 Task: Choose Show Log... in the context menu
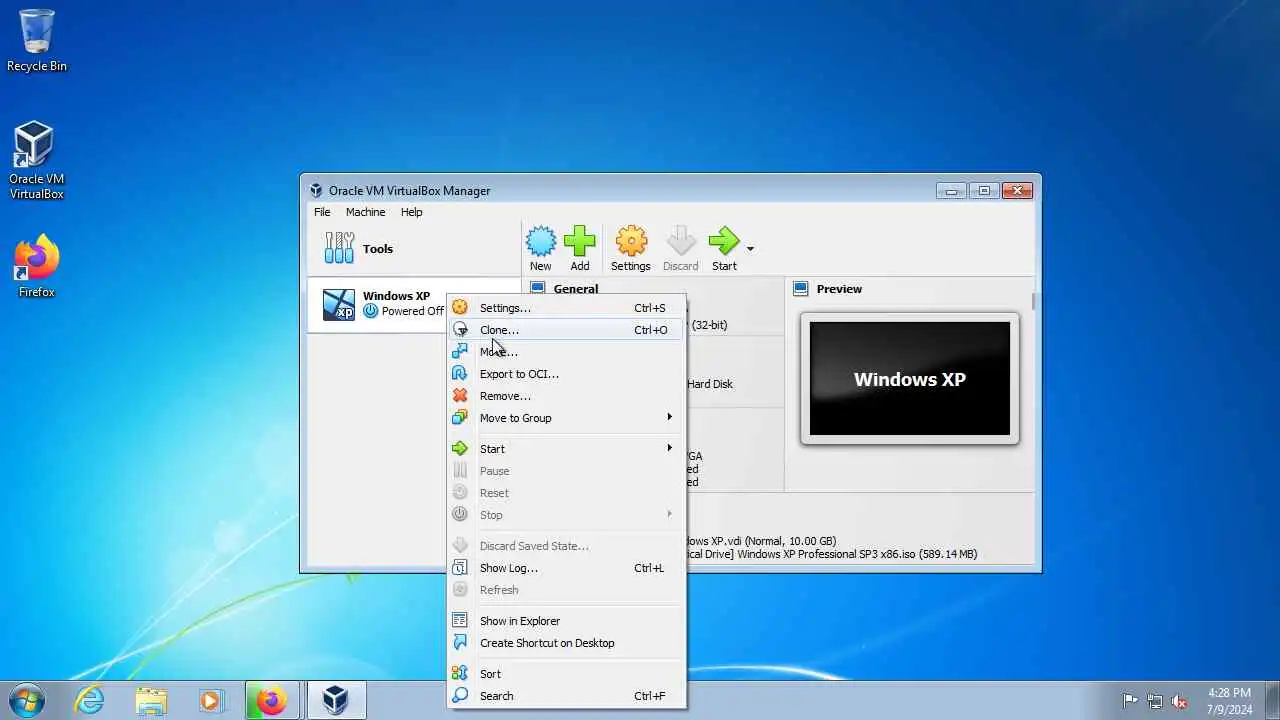[566, 568]
